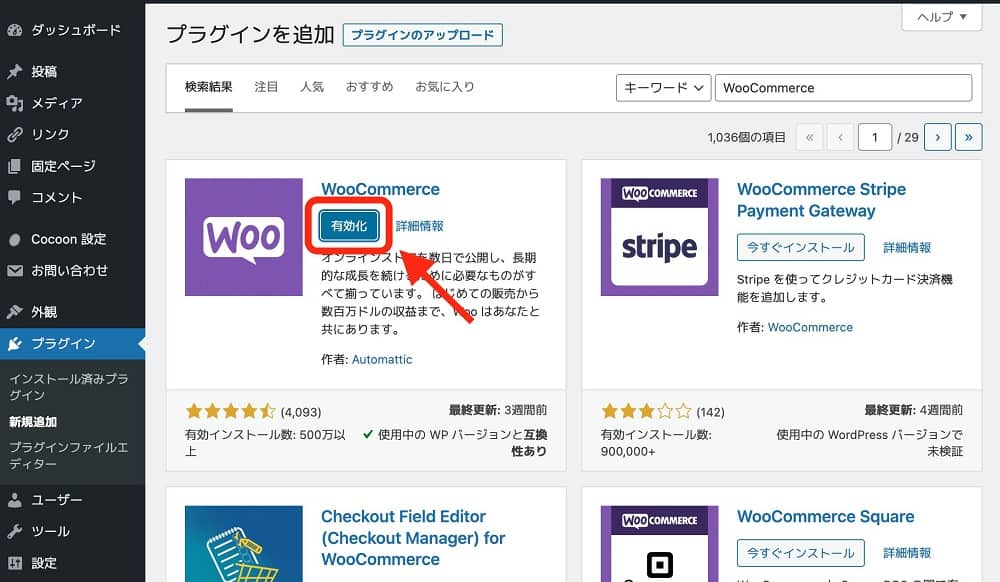This screenshot has height=582, width=1000.
Task: Switch to 検索結果 tab
Action: click(209, 87)
